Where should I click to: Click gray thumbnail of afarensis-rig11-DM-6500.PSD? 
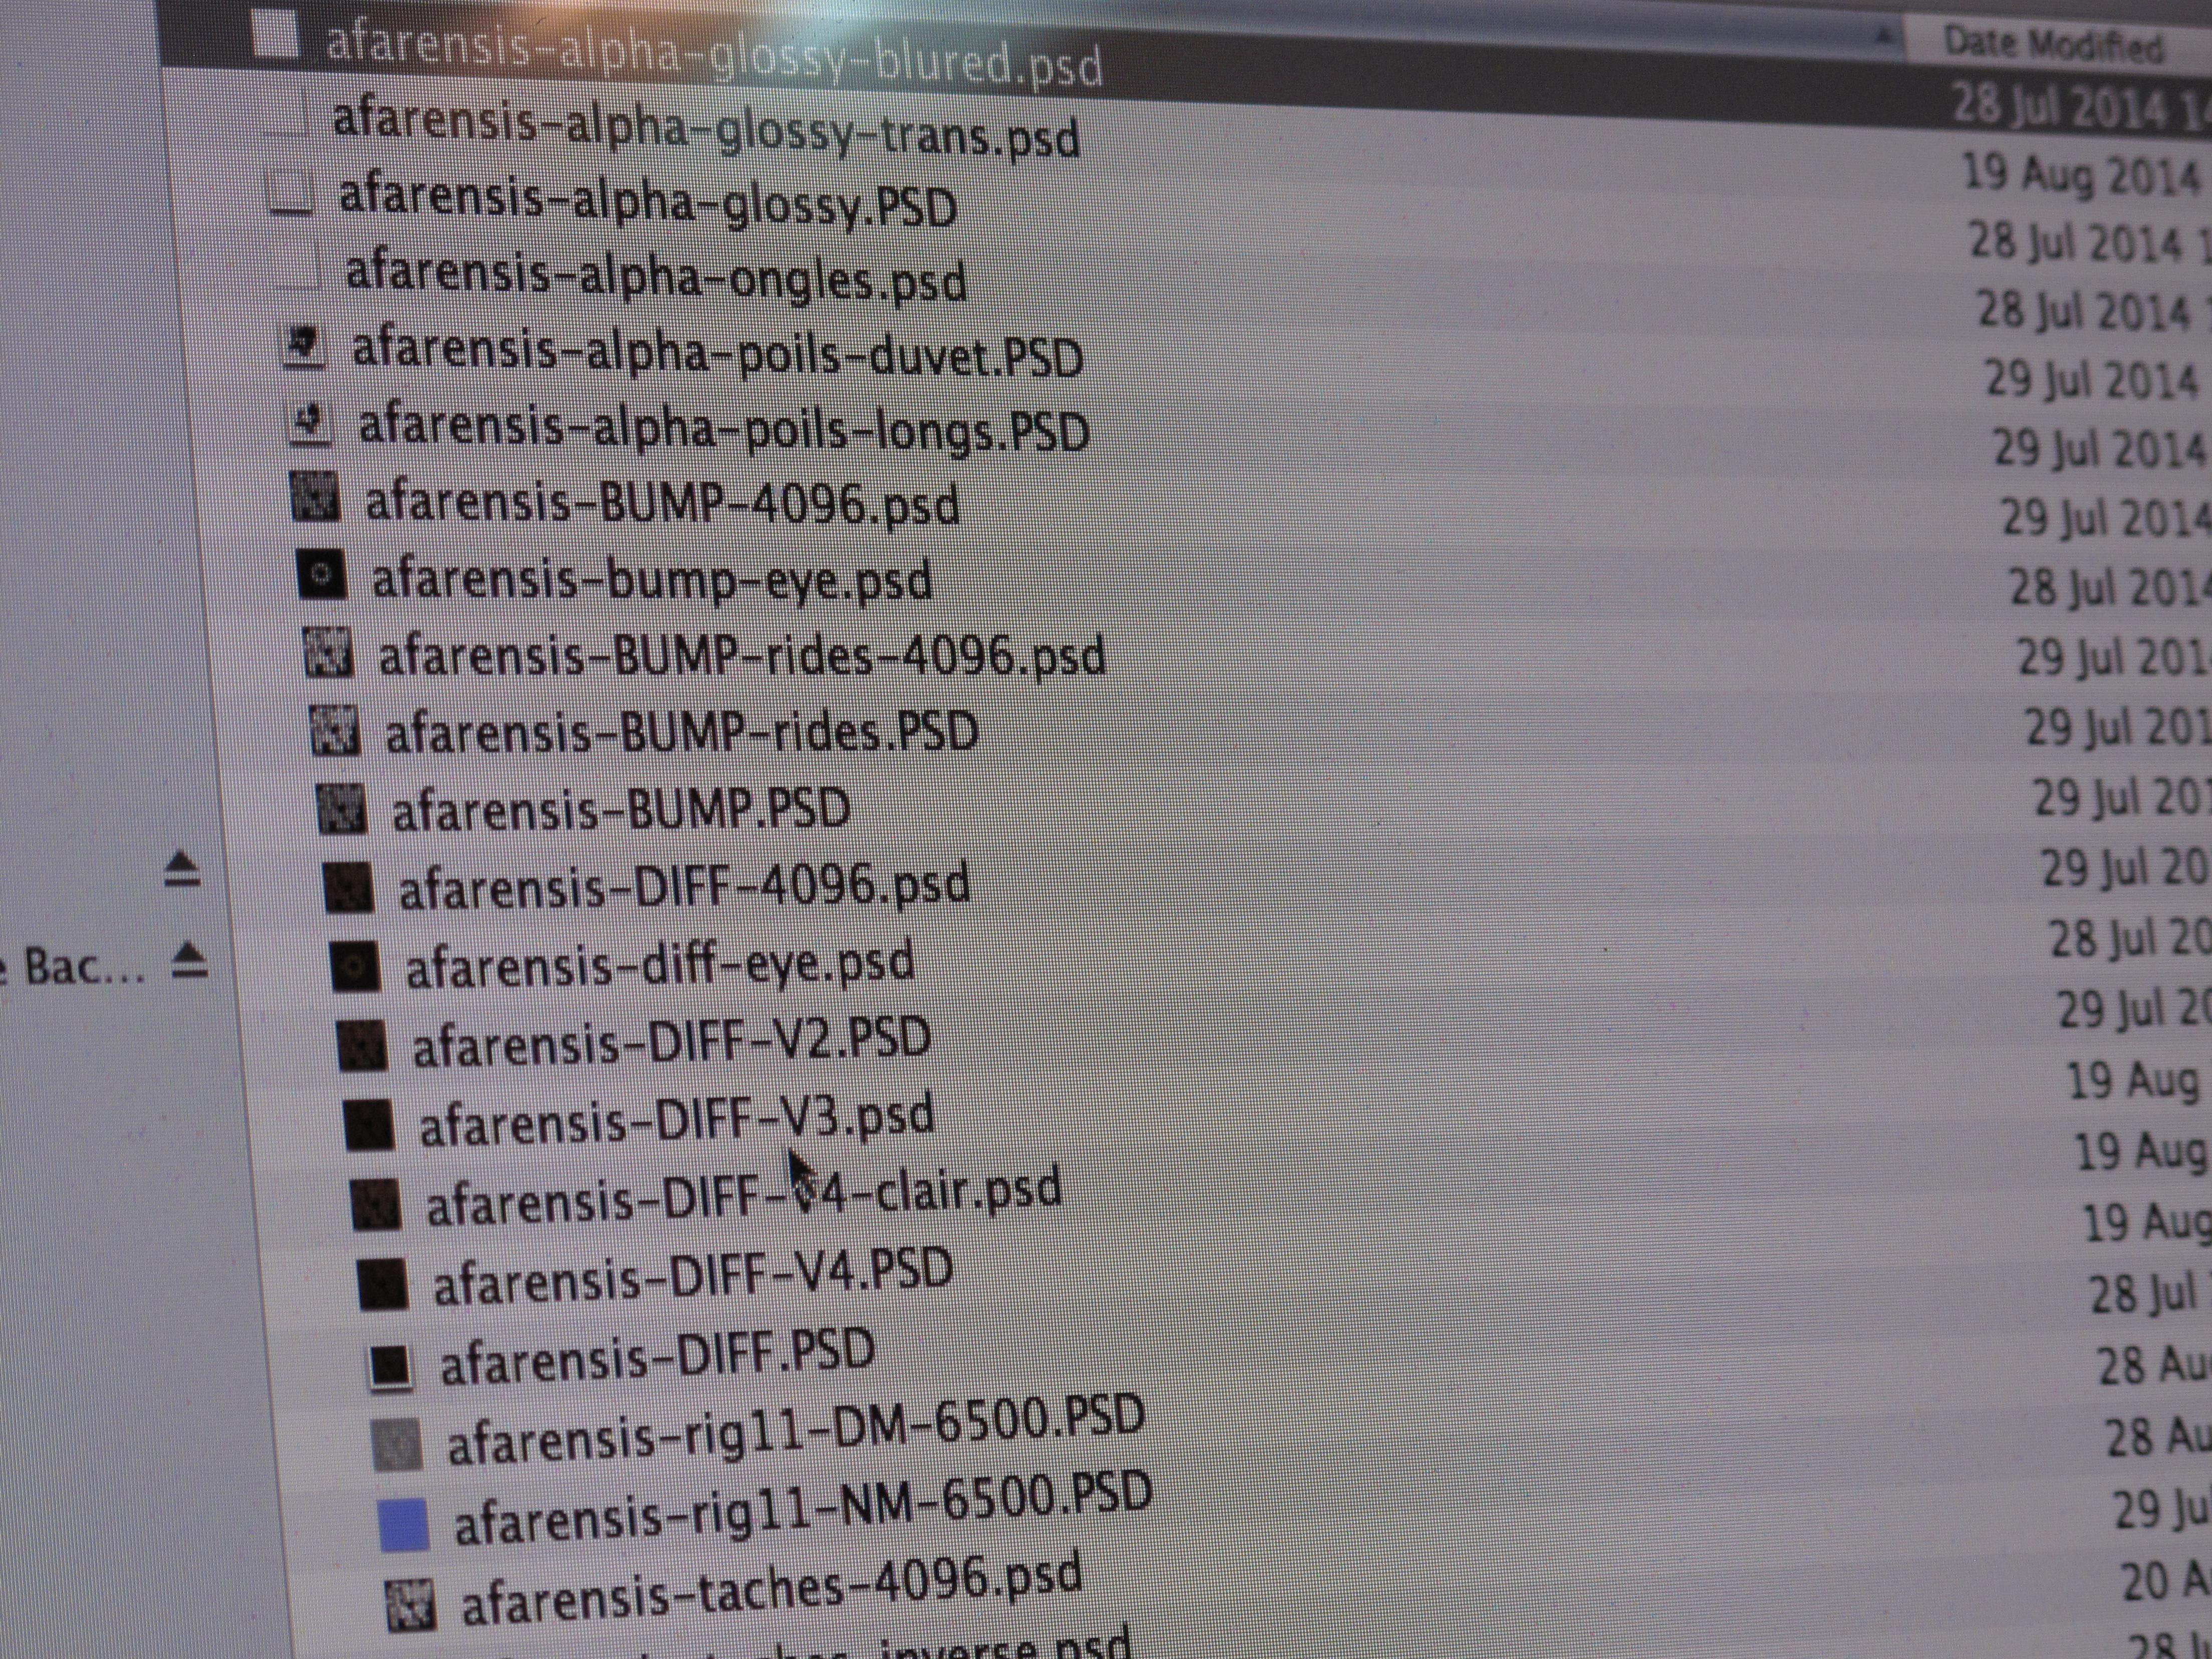coord(397,1446)
